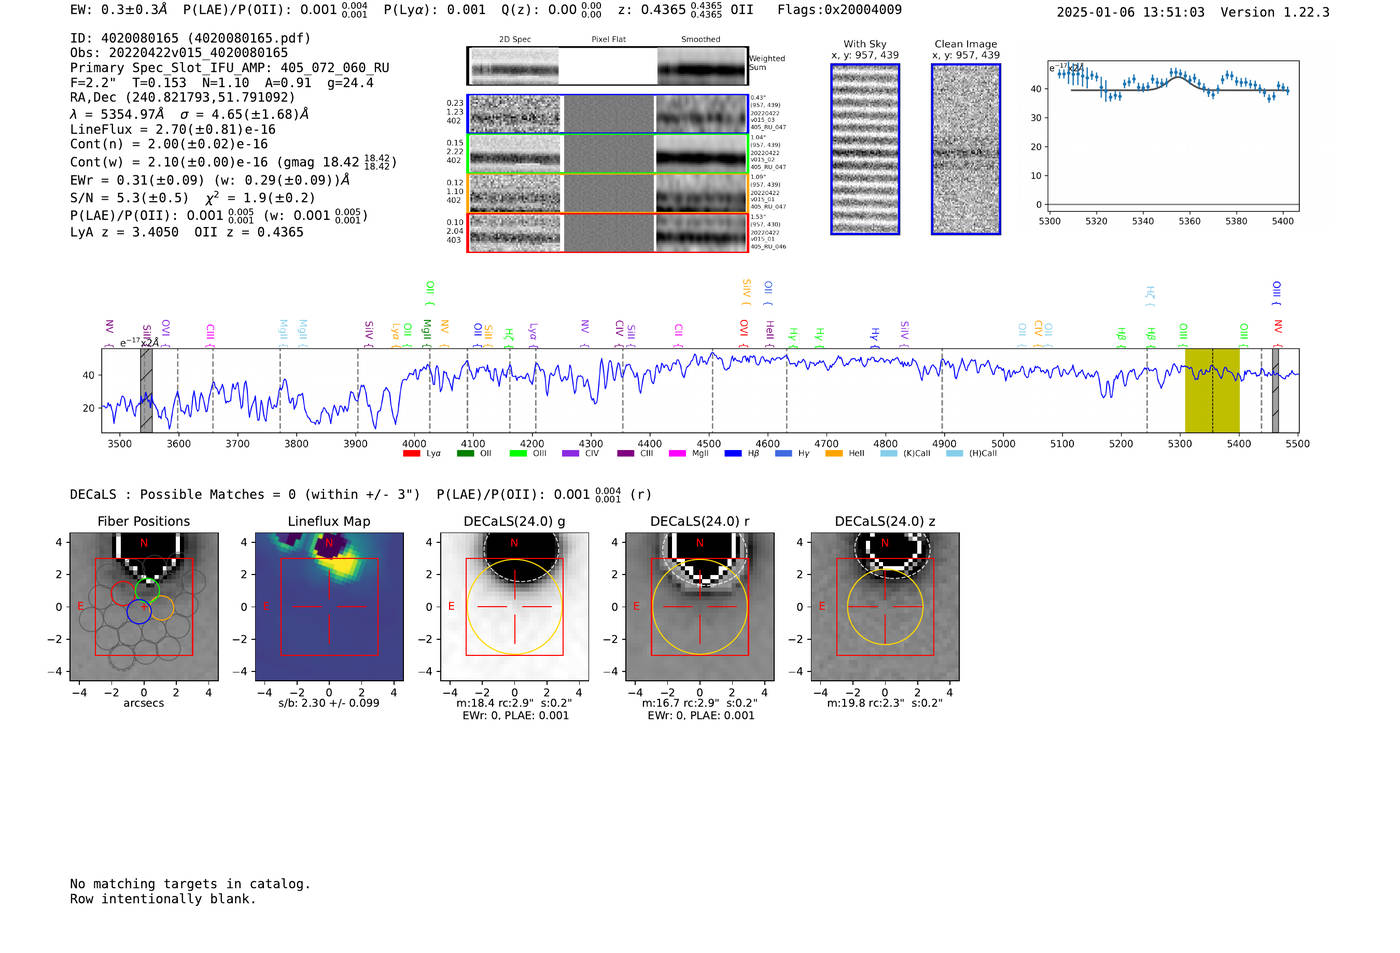Click the 'Weighted Sum' label
Screen dimensions: 1400x953
(767, 63)
